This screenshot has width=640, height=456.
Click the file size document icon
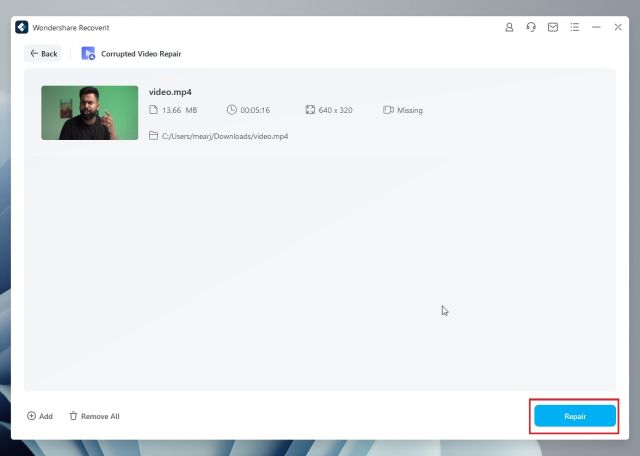(x=153, y=110)
